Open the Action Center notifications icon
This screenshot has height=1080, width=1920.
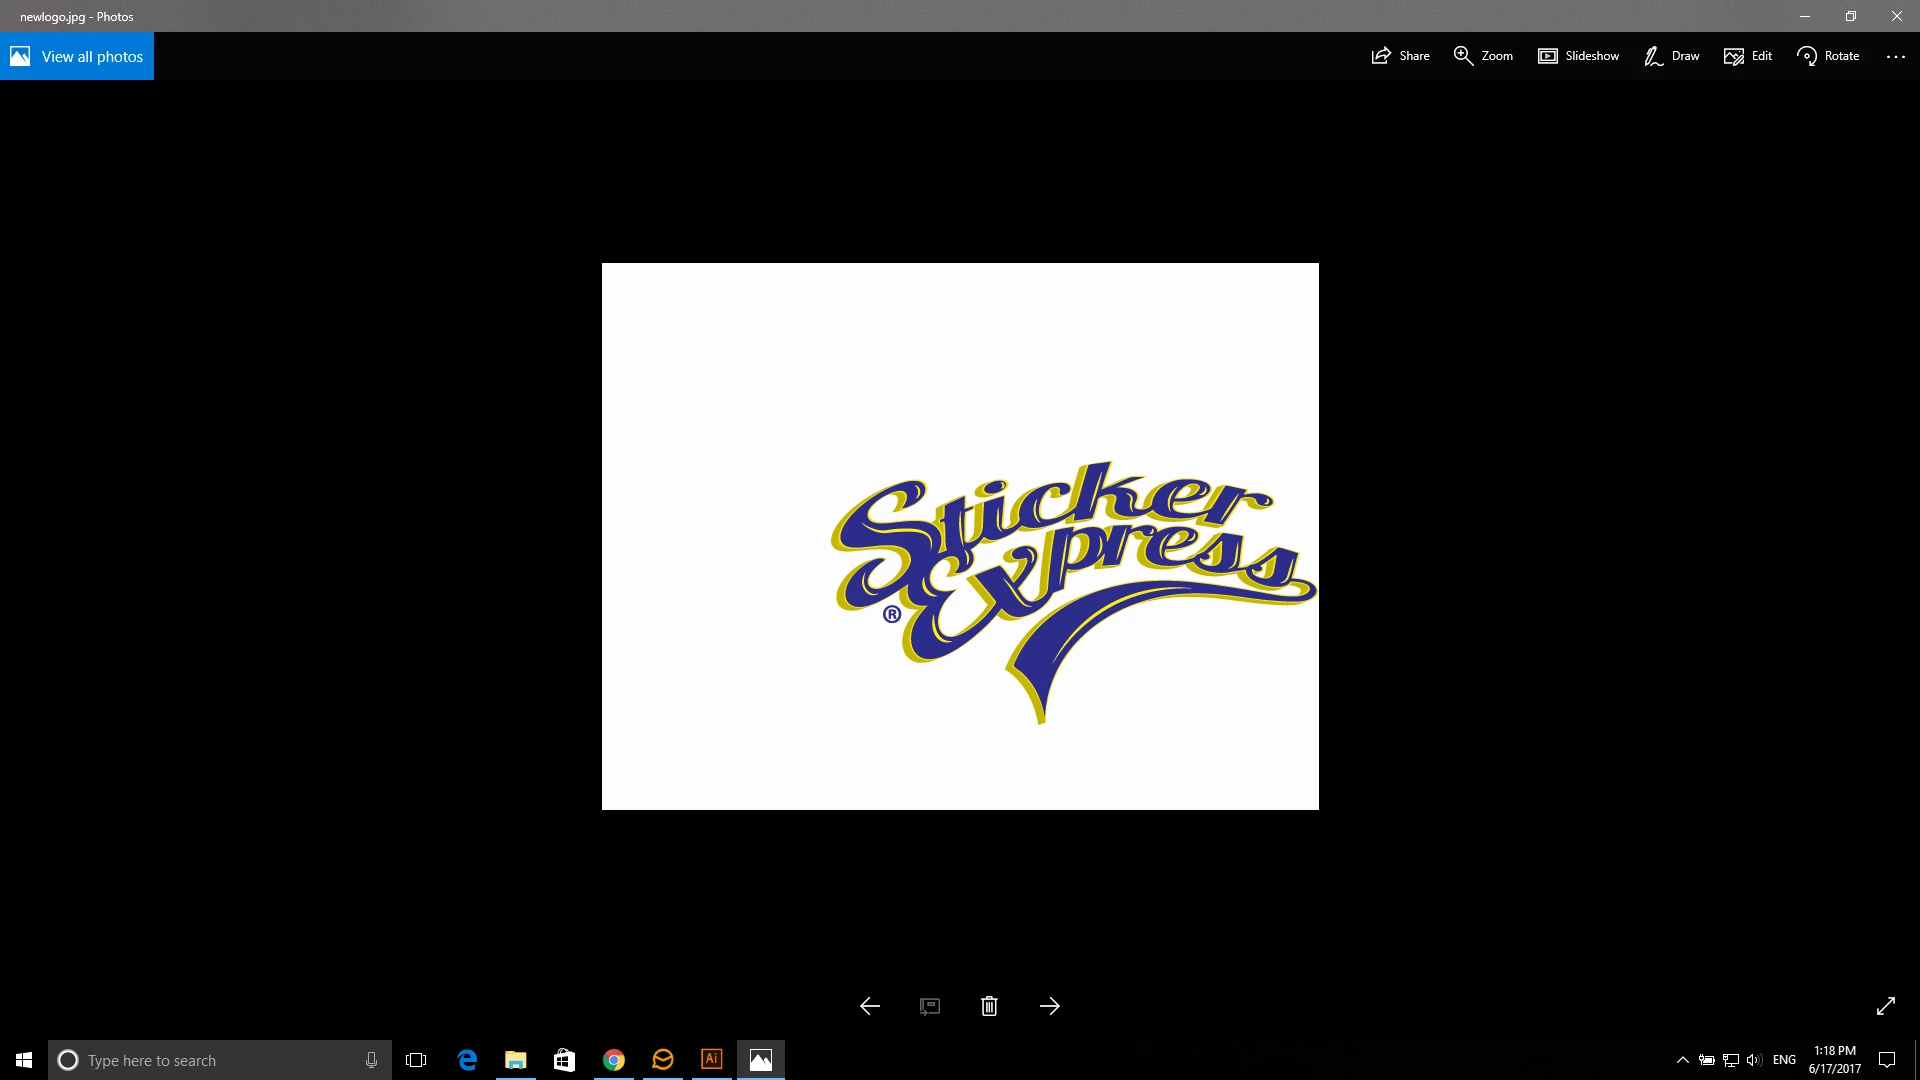(1887, 1060)
